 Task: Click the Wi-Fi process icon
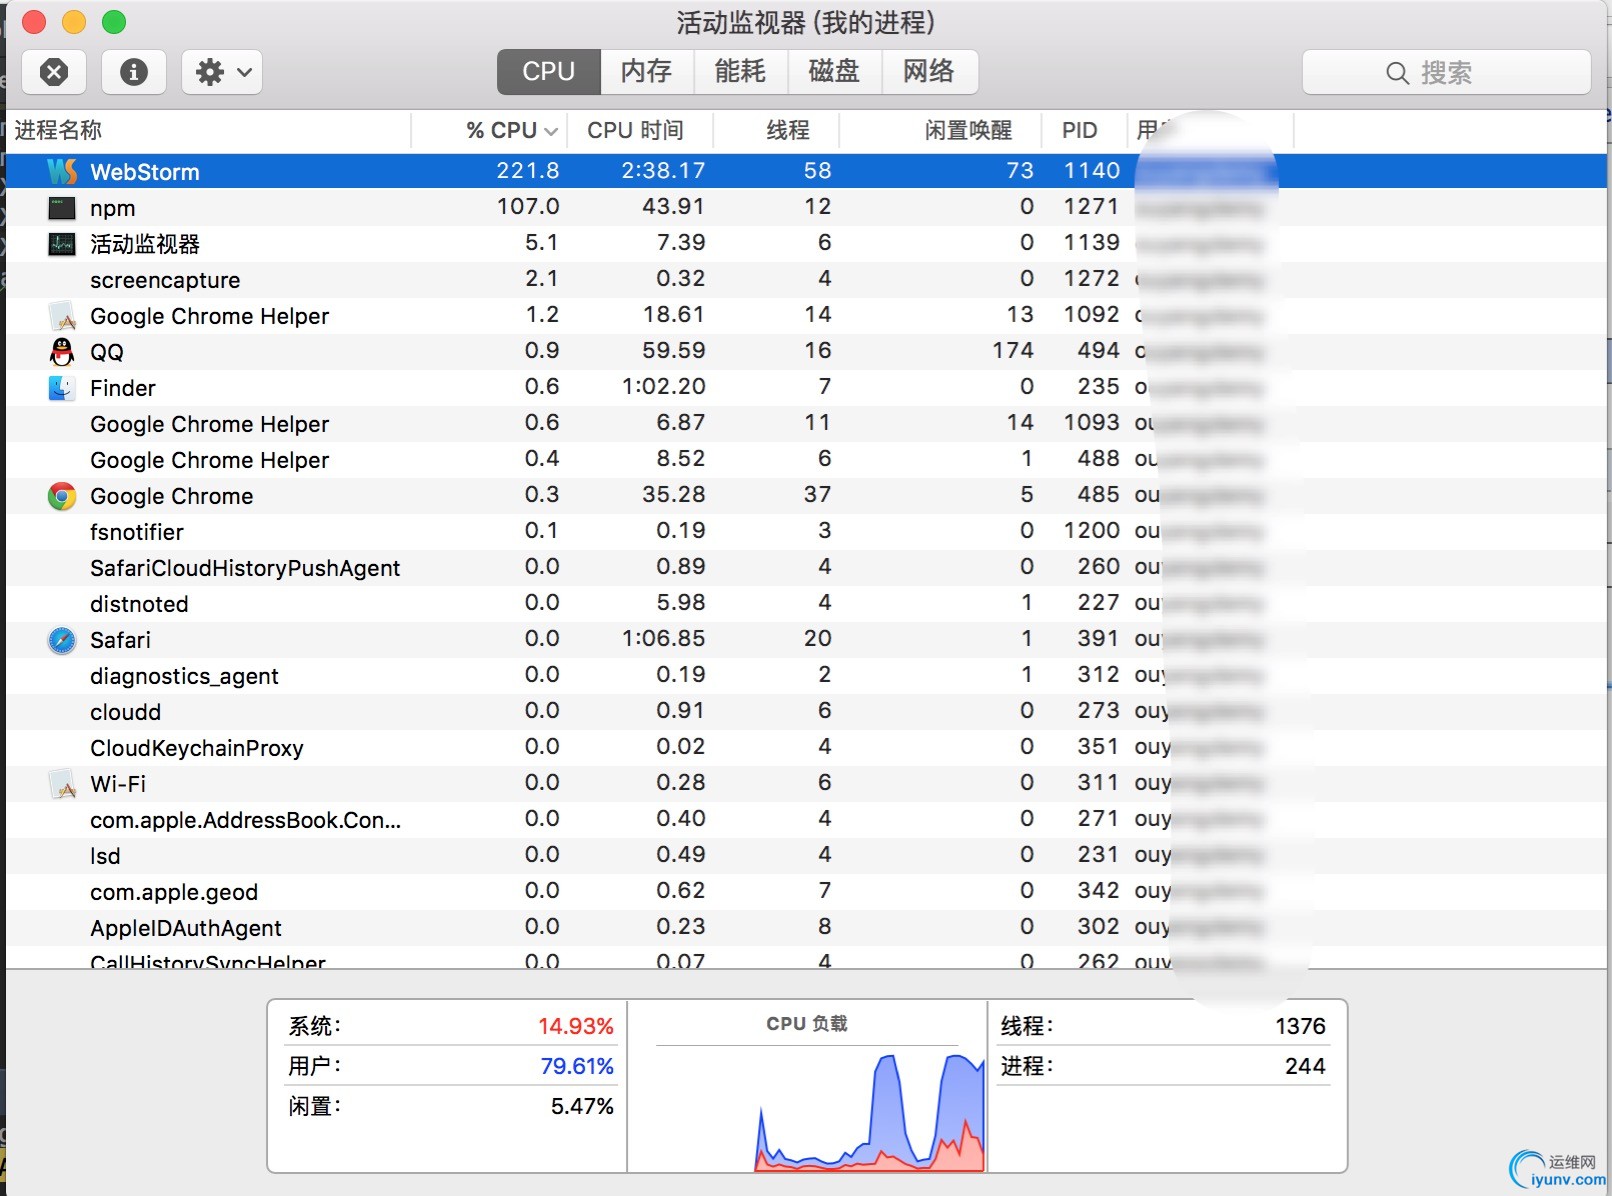[x=62, y=784]
